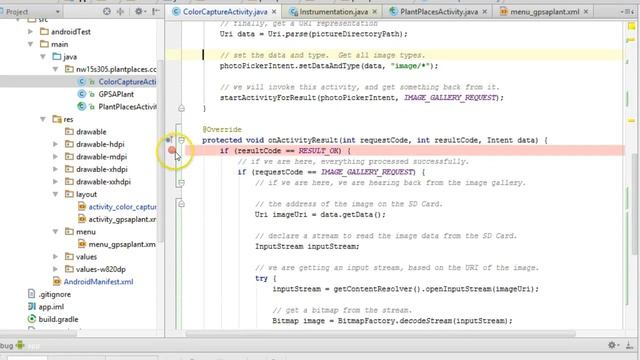Open AndroidManifest.xml file
Screen dimensions: 640x360
point(98,282)
